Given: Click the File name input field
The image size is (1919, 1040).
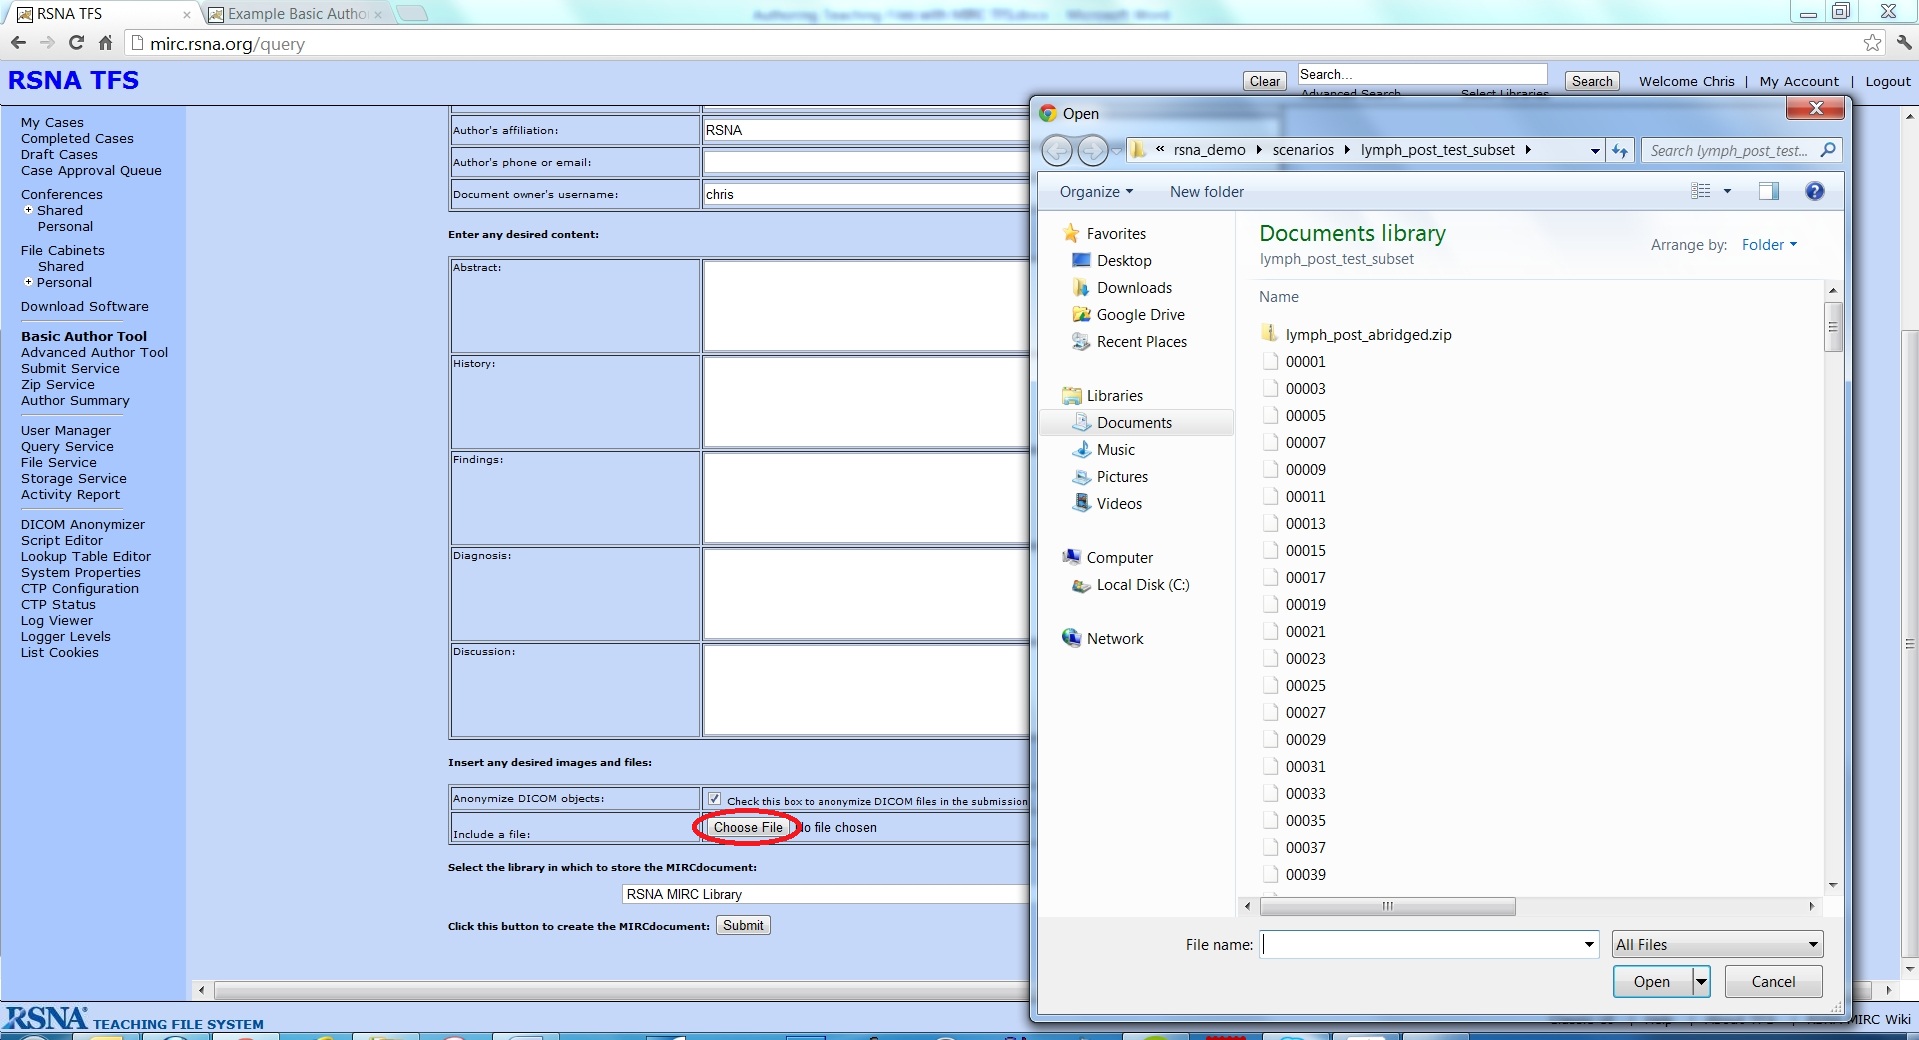Looking at the screenshot, I should tap(1421, 945).
